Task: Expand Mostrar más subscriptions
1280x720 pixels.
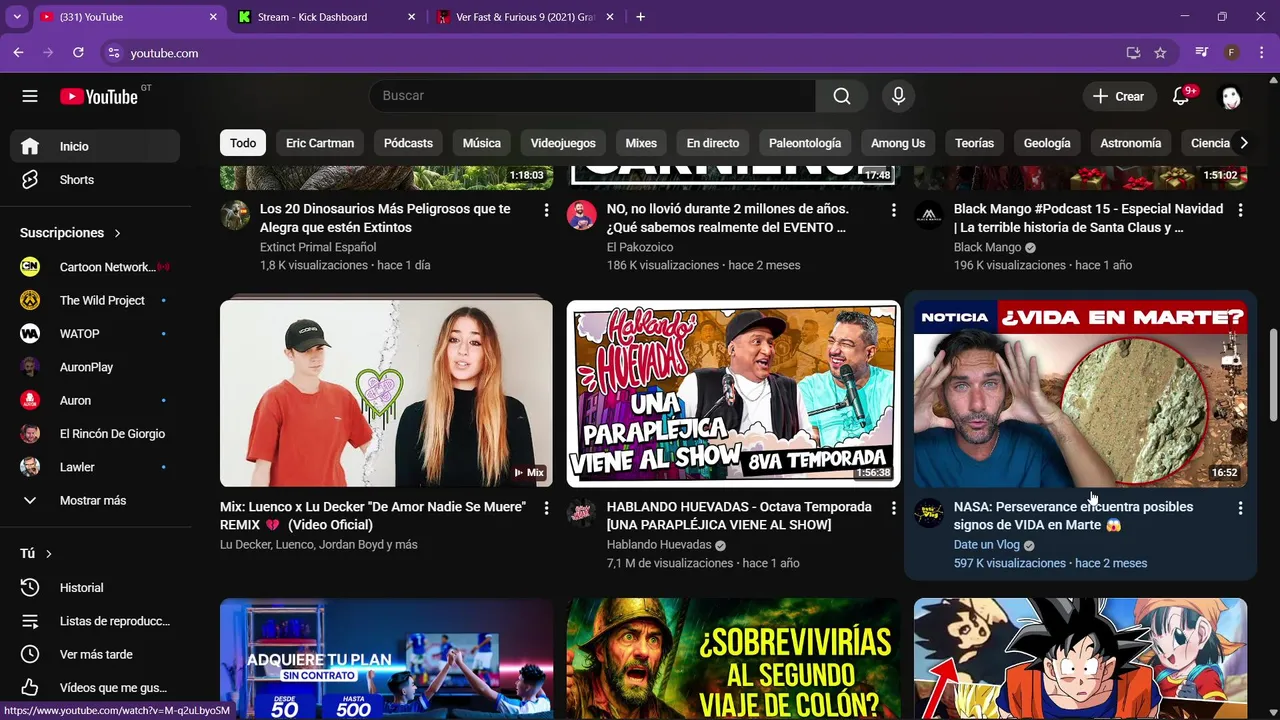Action: point(95,500)
